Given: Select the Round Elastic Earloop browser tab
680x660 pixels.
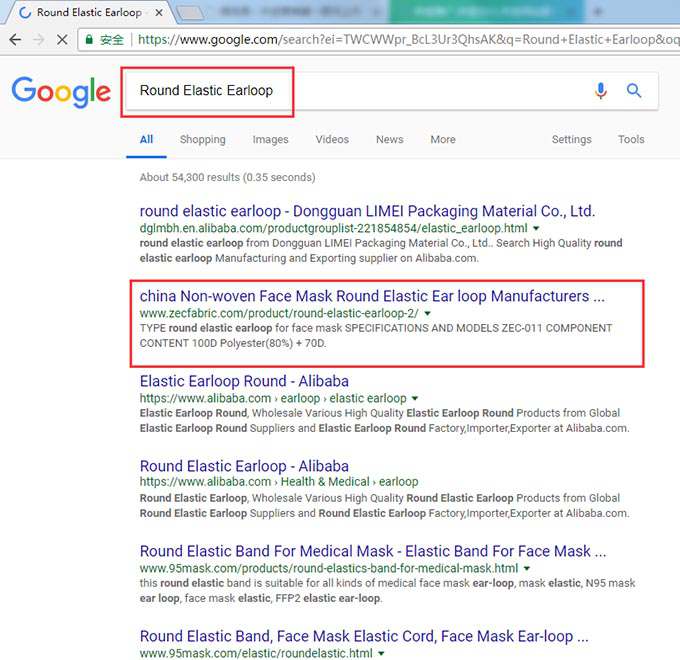Looking at the screenshot, I should 89,13.
